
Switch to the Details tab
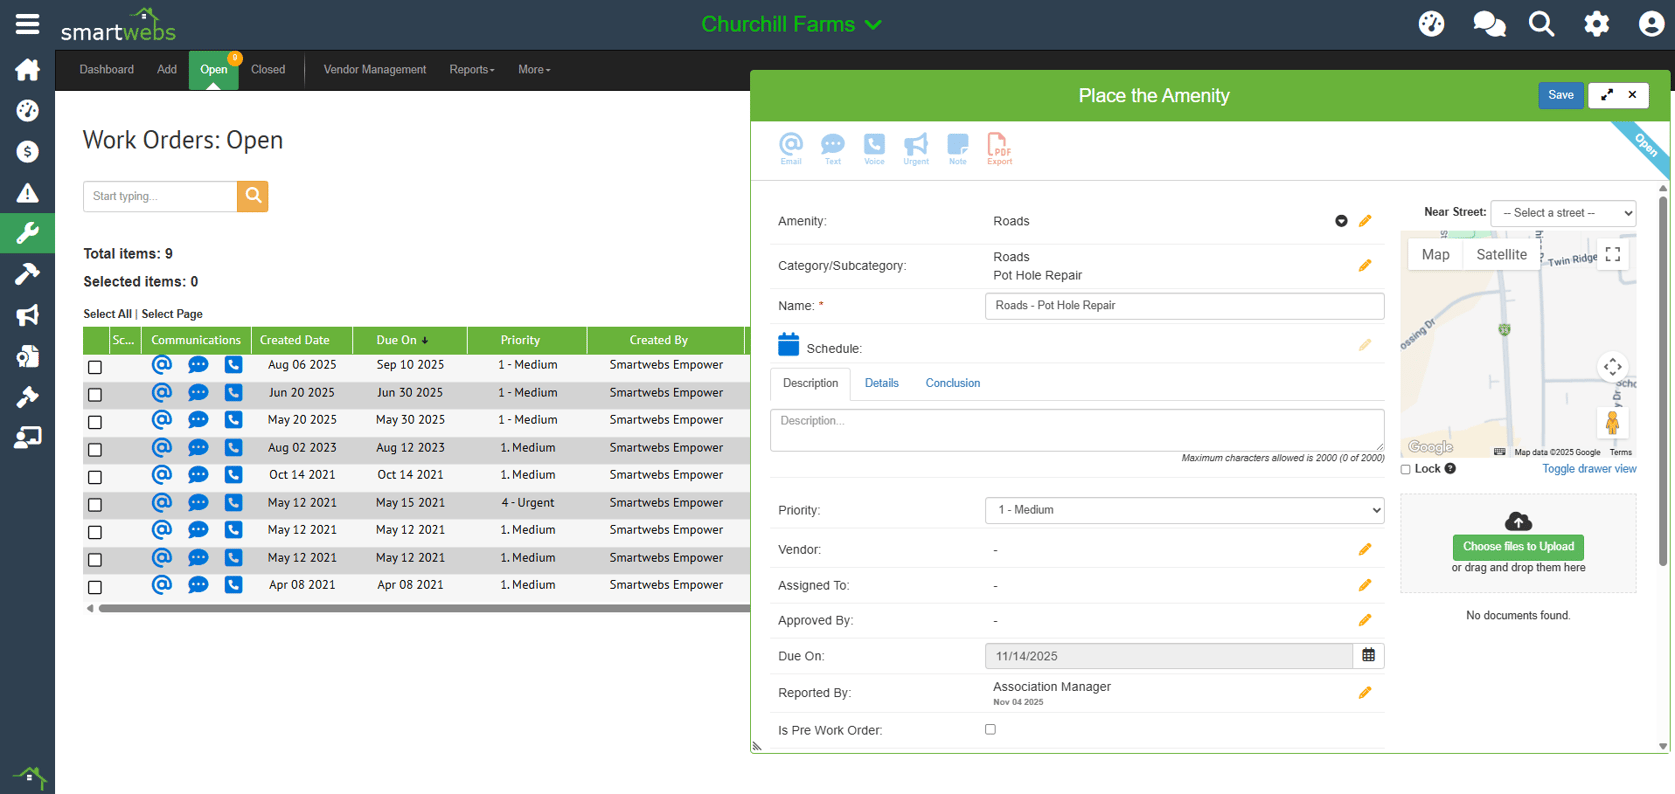click(881, 383)
